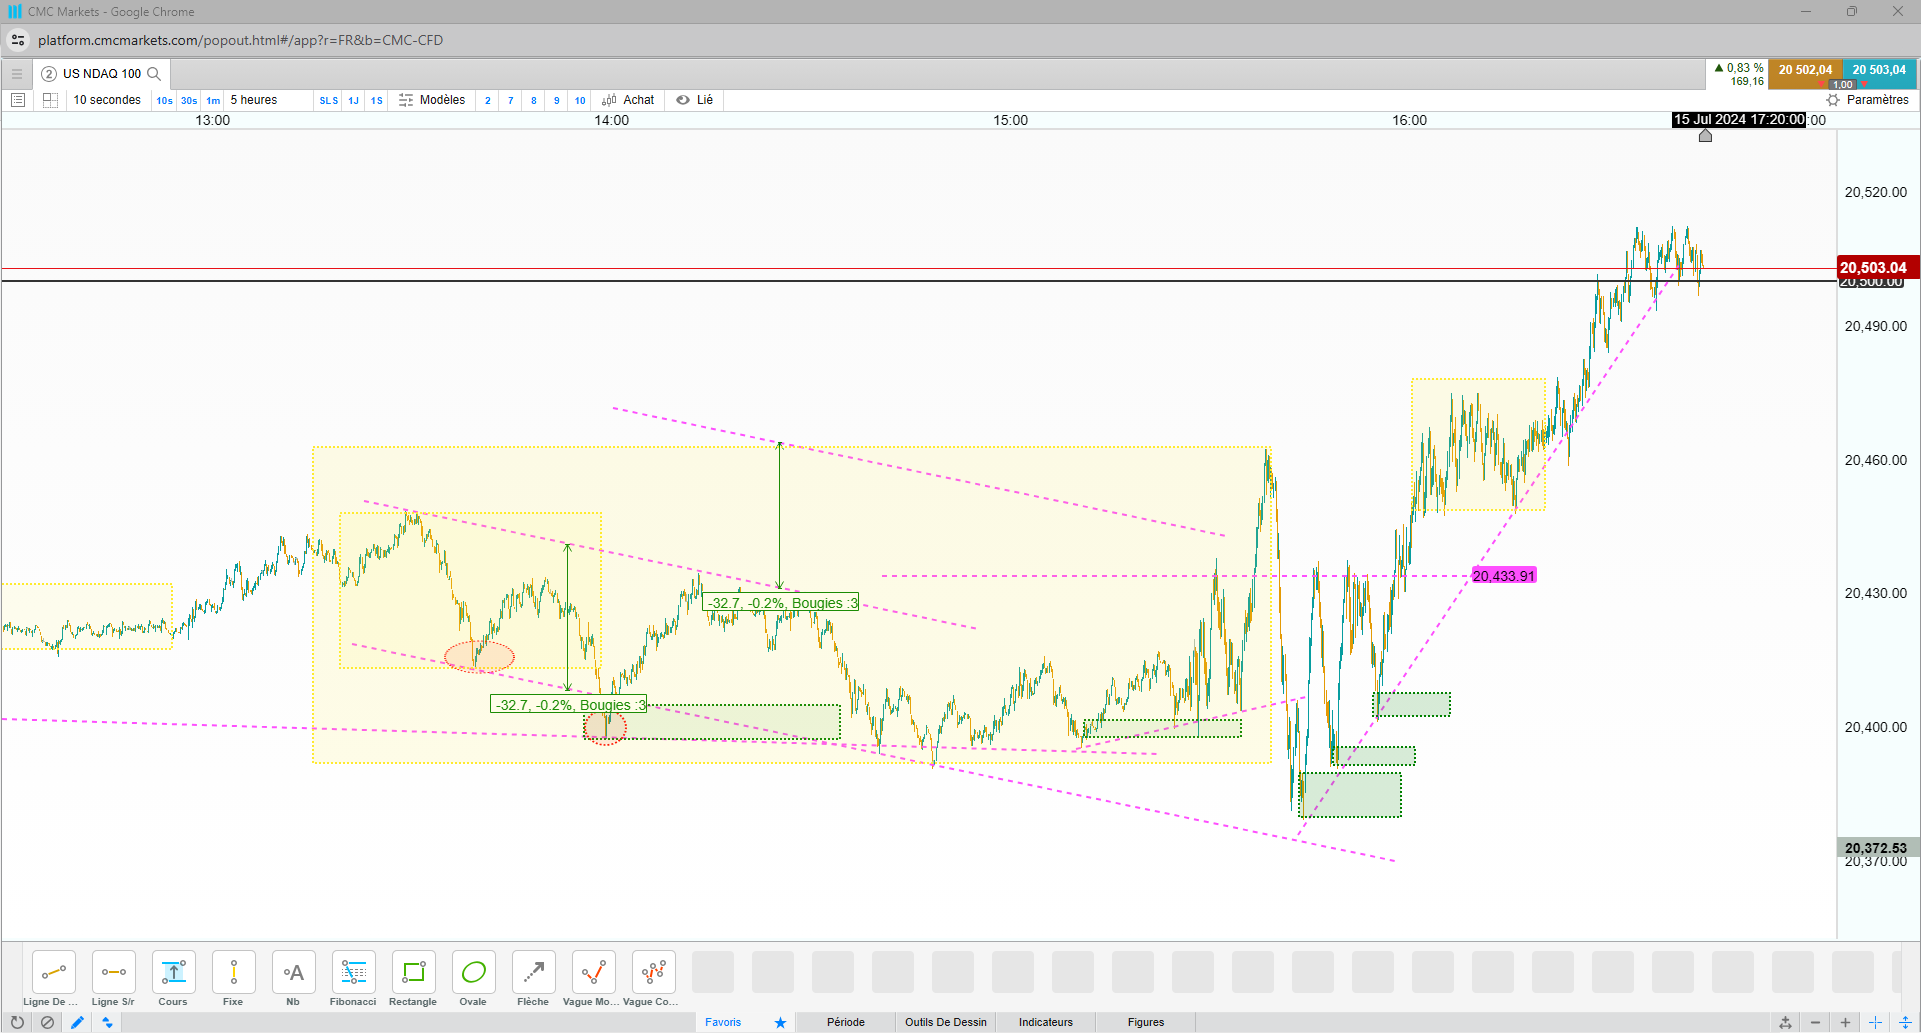The width and height of the screenshot is (1921, 1033).
Task: Click the 20 503,04 buy price box
Action: pos(1879,70)
